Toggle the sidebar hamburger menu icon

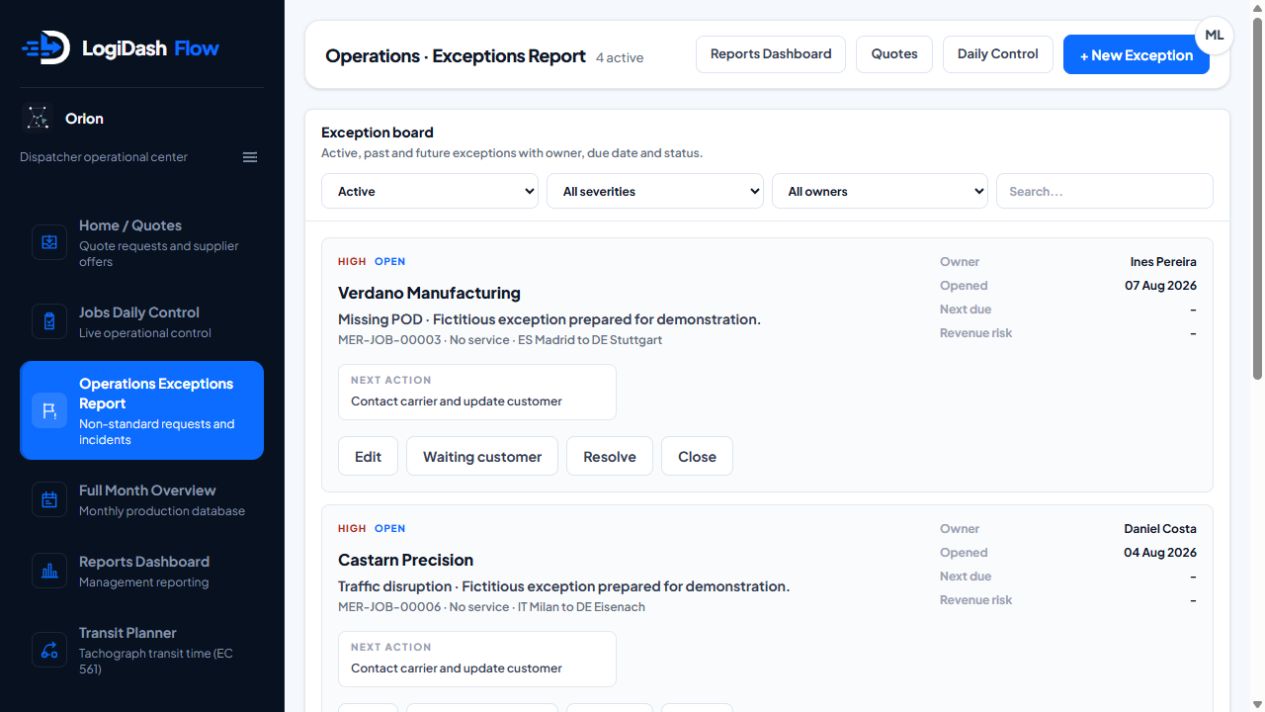click(x=250, y=157)
